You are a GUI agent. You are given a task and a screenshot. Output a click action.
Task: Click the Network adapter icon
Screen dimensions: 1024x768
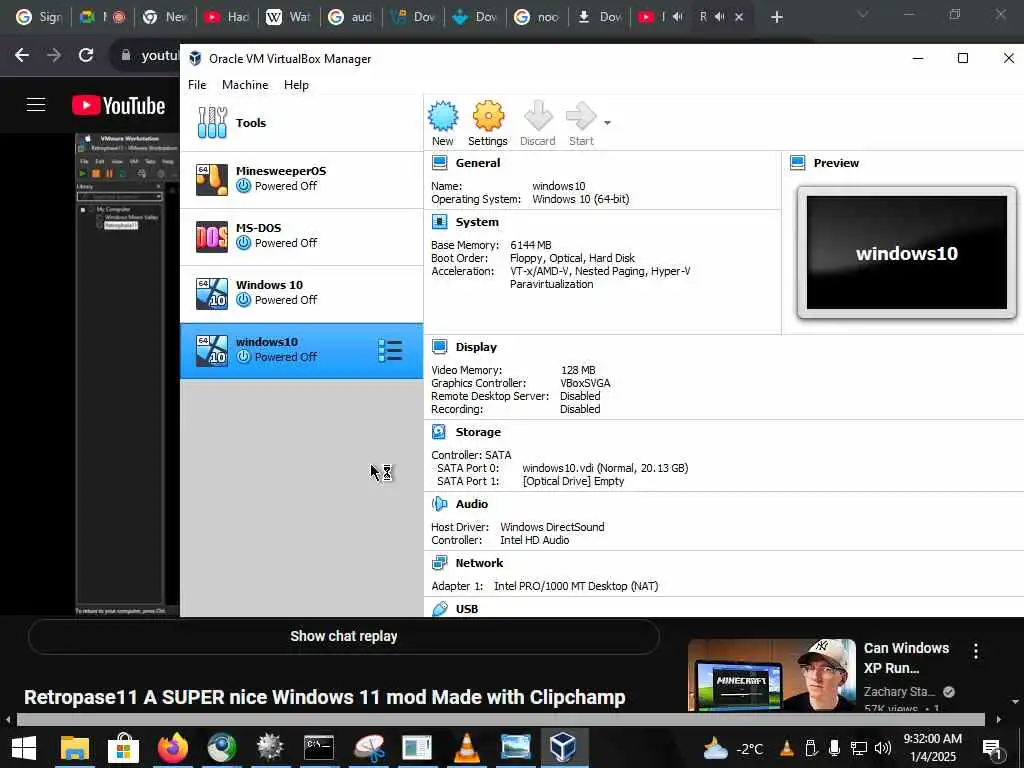pos(440,563)
